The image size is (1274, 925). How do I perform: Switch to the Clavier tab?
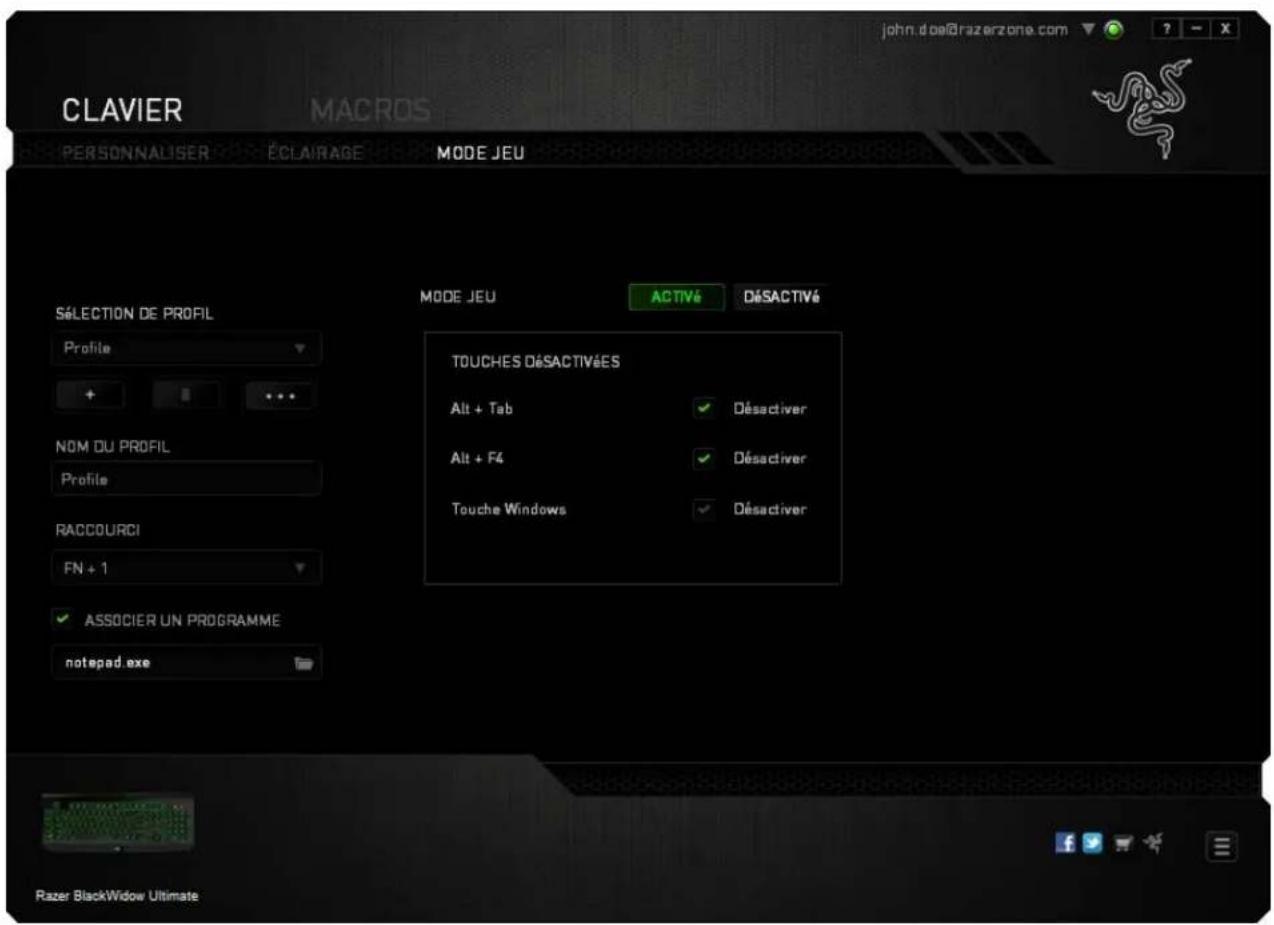coord(122,110)
